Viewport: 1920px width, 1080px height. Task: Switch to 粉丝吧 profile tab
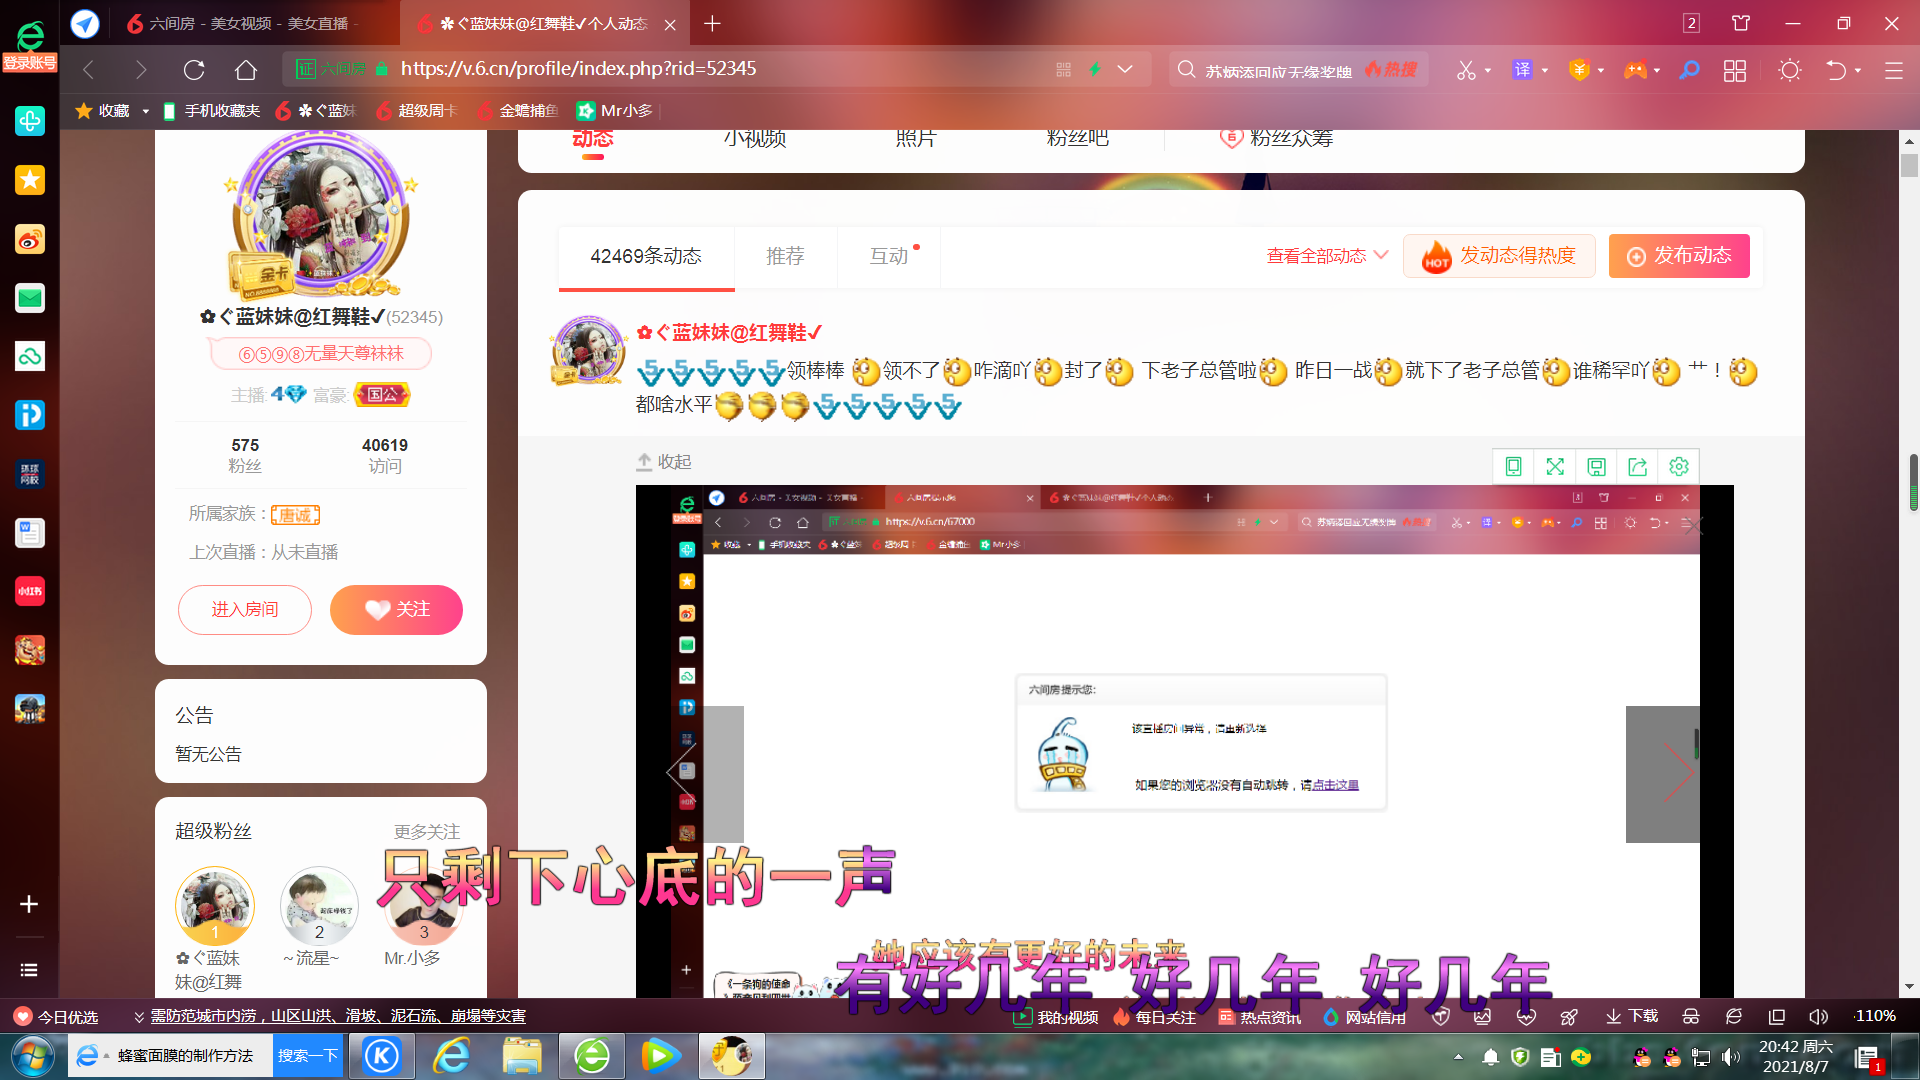coord(1077,139)
